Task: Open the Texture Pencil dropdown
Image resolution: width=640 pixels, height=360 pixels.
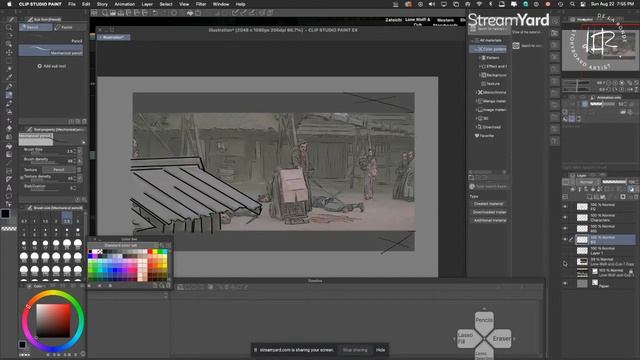Action: click(59, 169)
